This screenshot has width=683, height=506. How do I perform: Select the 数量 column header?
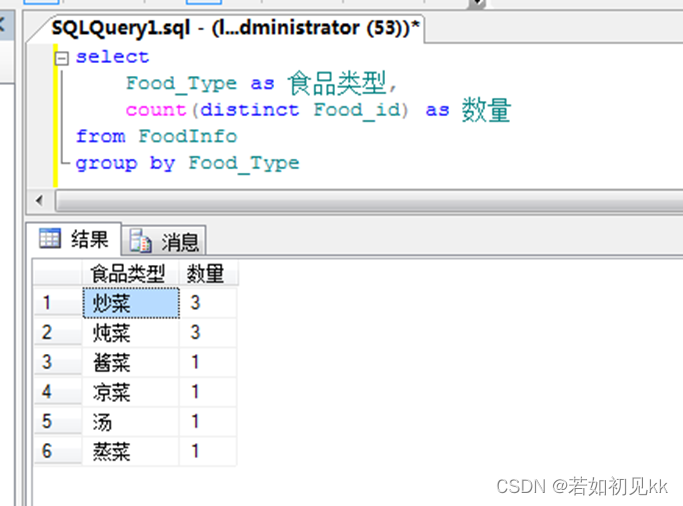pyautogui.click(x=208, y=274)
